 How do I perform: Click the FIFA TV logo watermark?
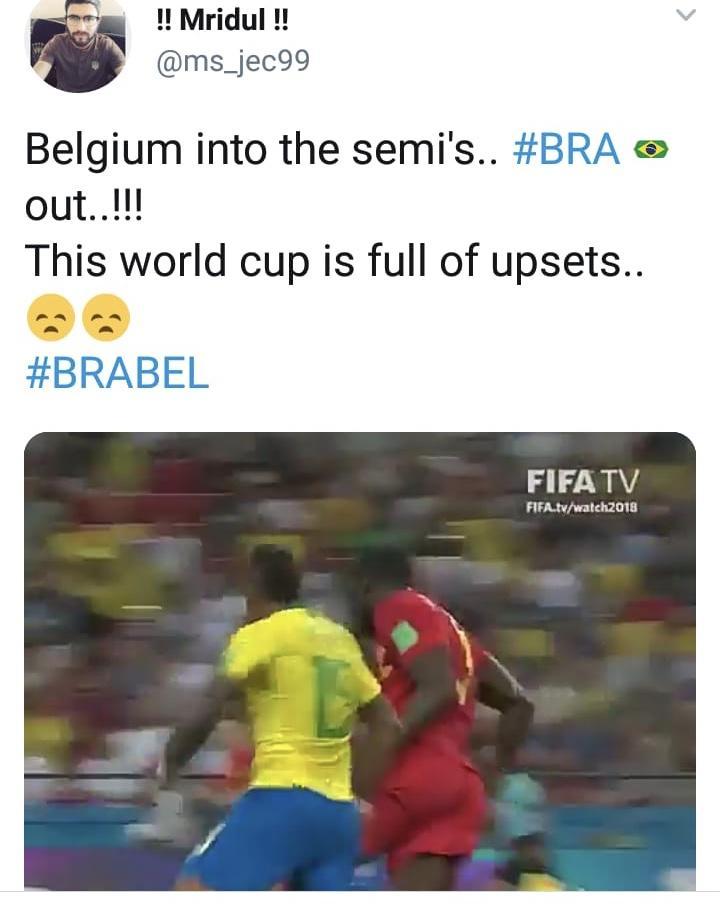point(583,481)
